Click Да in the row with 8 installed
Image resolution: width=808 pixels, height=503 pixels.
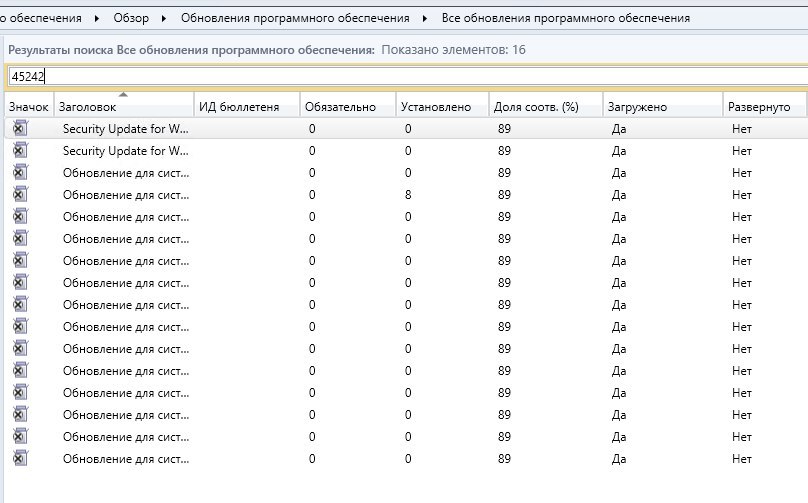[619, 195]
